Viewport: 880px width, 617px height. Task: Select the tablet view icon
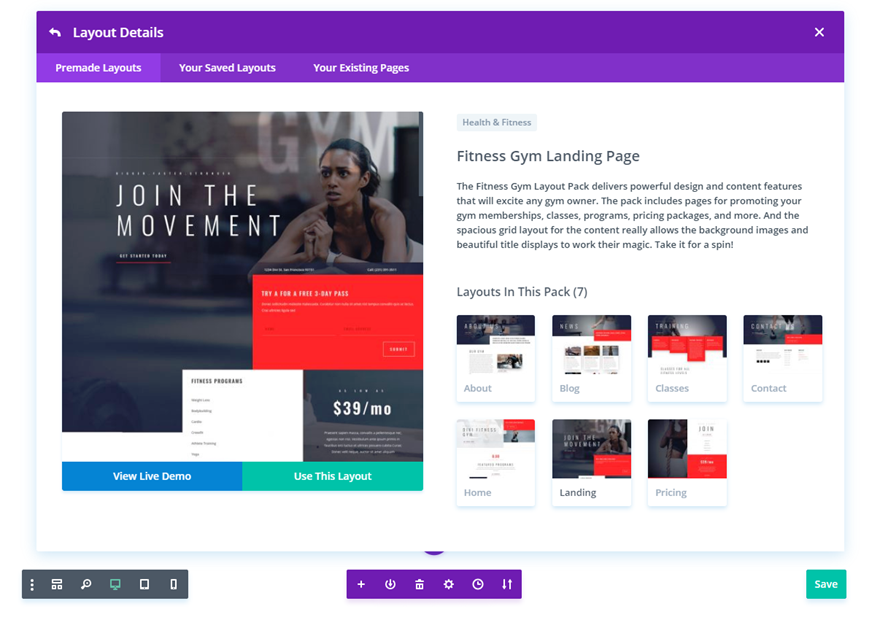point(144,584)
